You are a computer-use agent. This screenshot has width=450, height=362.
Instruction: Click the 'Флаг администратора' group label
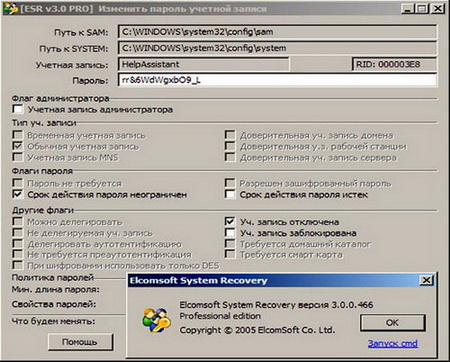[x=60, y=99]
